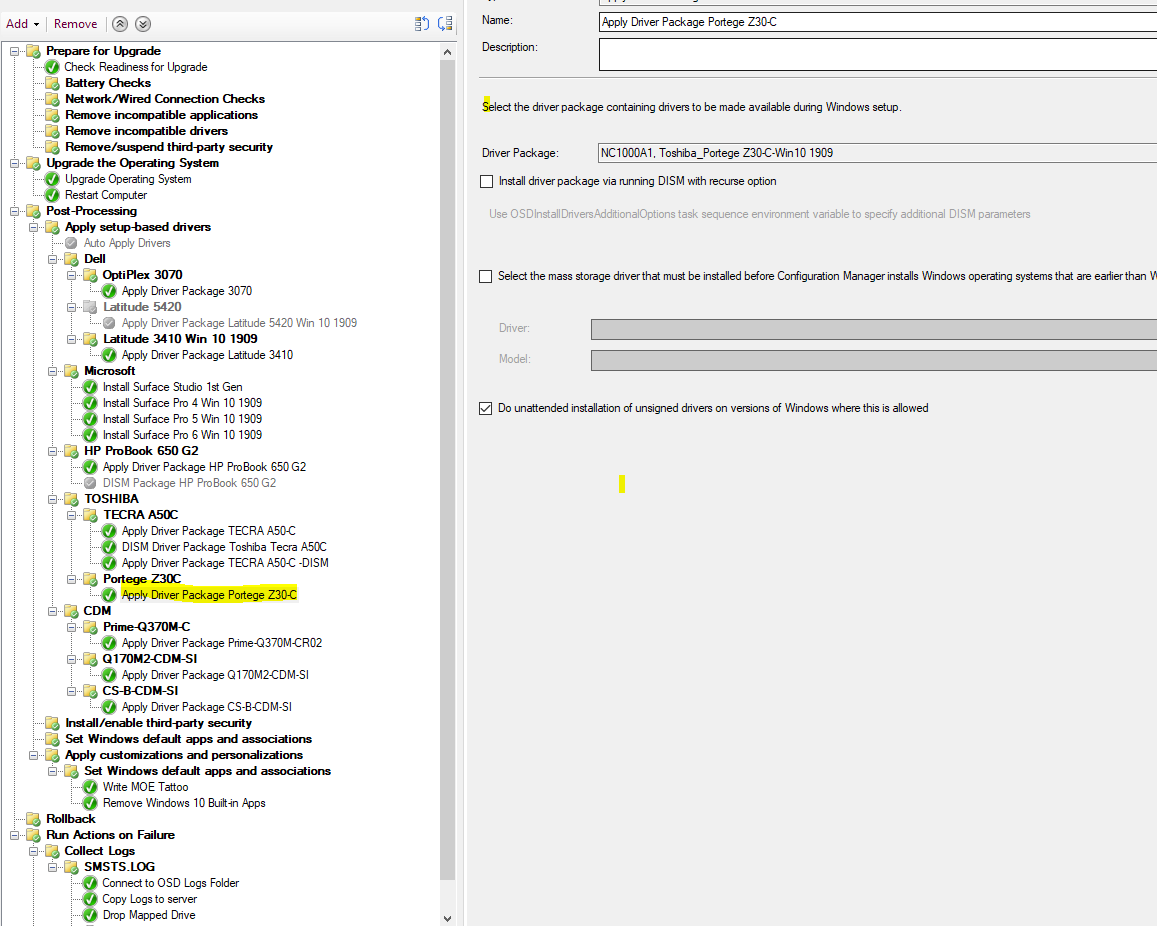Screen dimensions: 1157x926
Task: Click the disabled DISM Package HP ProBook icon
Action: point(90,483)
